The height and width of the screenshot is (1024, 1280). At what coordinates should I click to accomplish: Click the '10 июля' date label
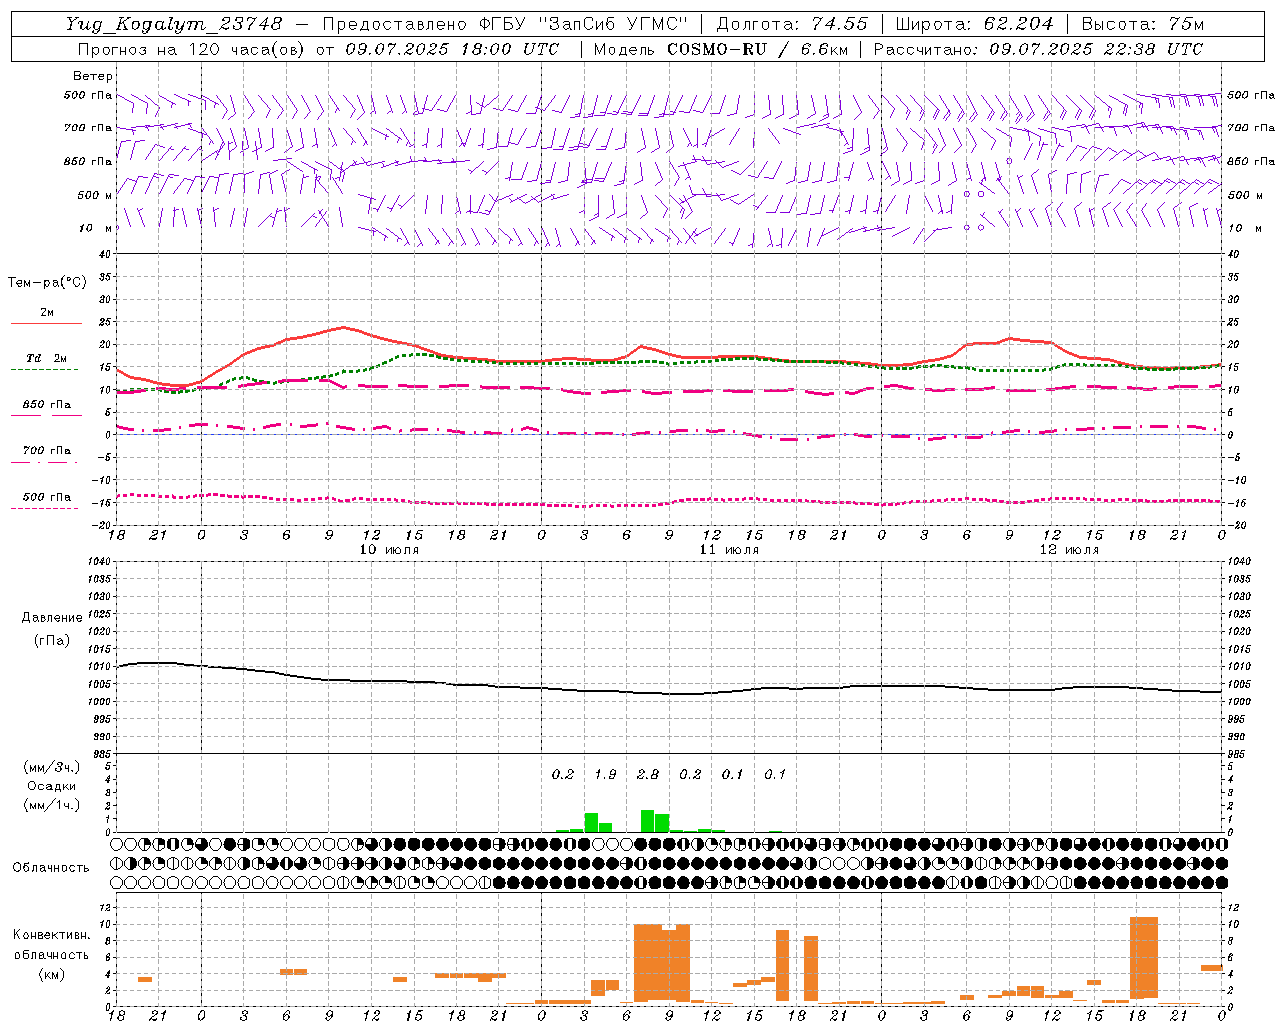tap(389, 549)
